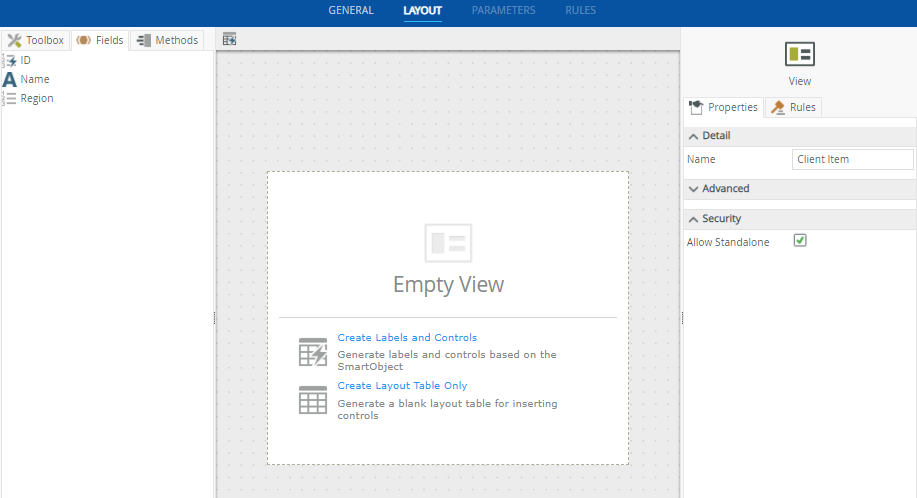Click the Region field list icon
The width and height of the screenshot is (917, 498).
[x=10, y=99]
